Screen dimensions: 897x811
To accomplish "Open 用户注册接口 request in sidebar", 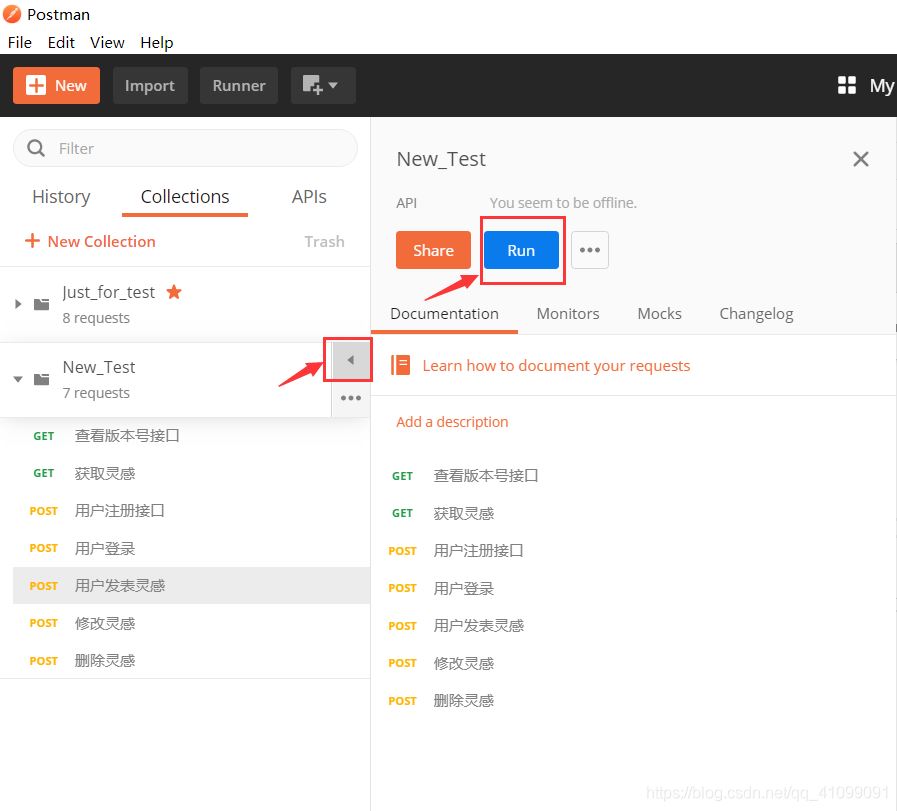I will [x=191, y=511].
